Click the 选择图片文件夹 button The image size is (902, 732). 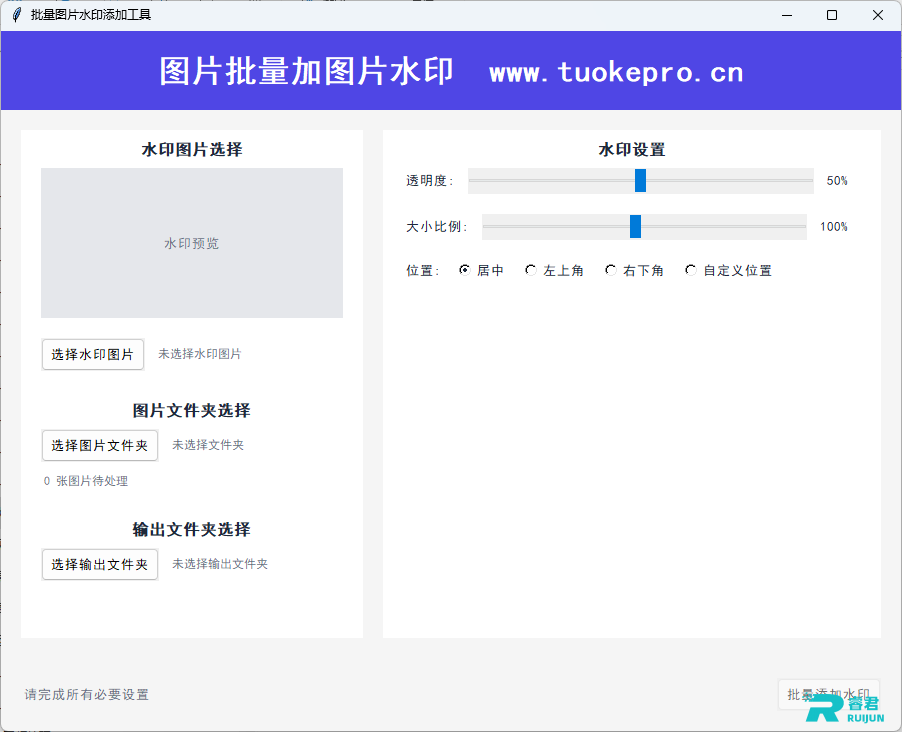tap(100, 445)
